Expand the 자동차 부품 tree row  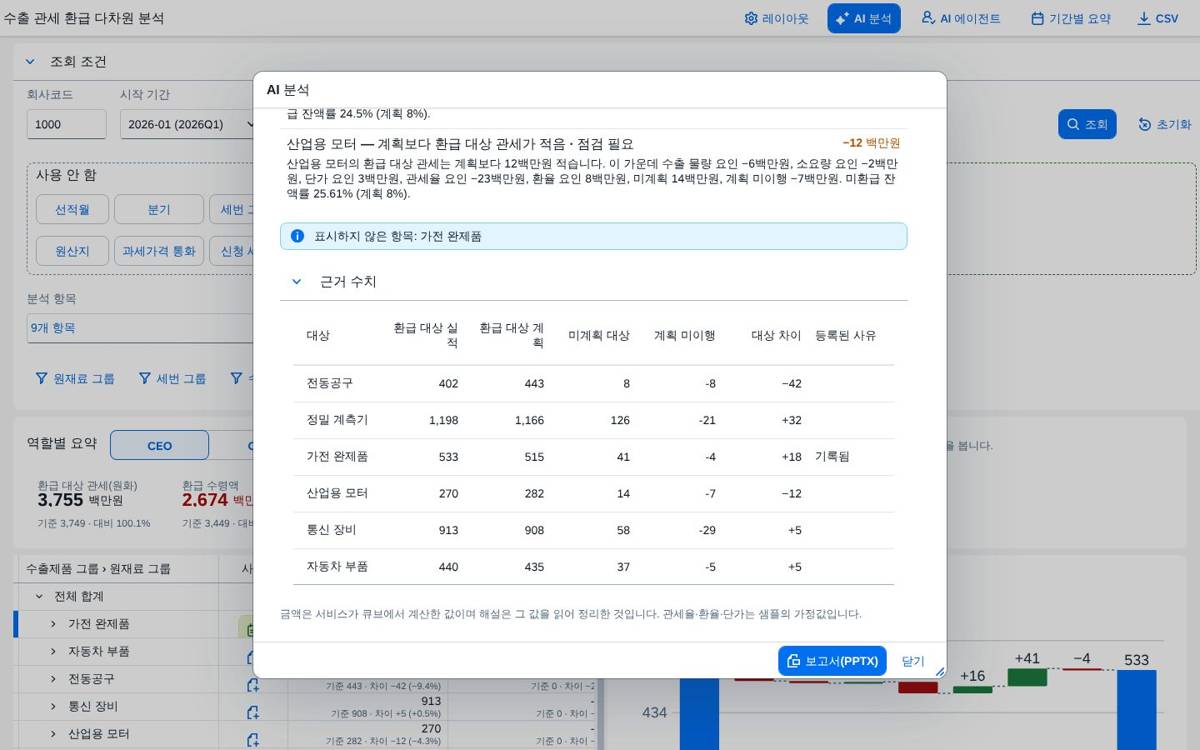pyautogui.click(x=53, y=651)
